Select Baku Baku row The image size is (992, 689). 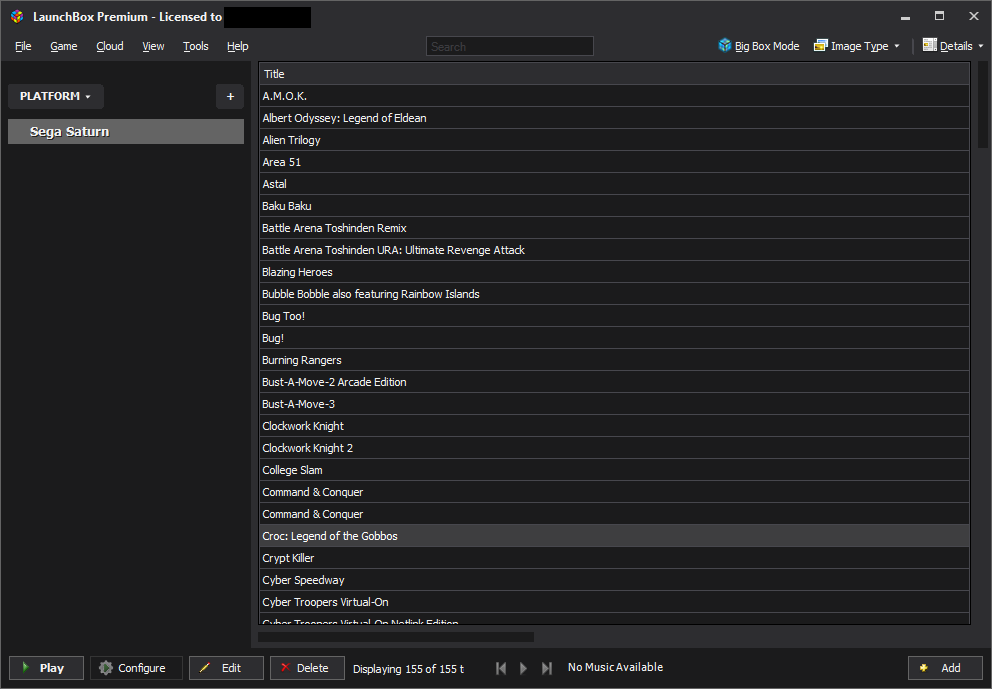point(614,206)
